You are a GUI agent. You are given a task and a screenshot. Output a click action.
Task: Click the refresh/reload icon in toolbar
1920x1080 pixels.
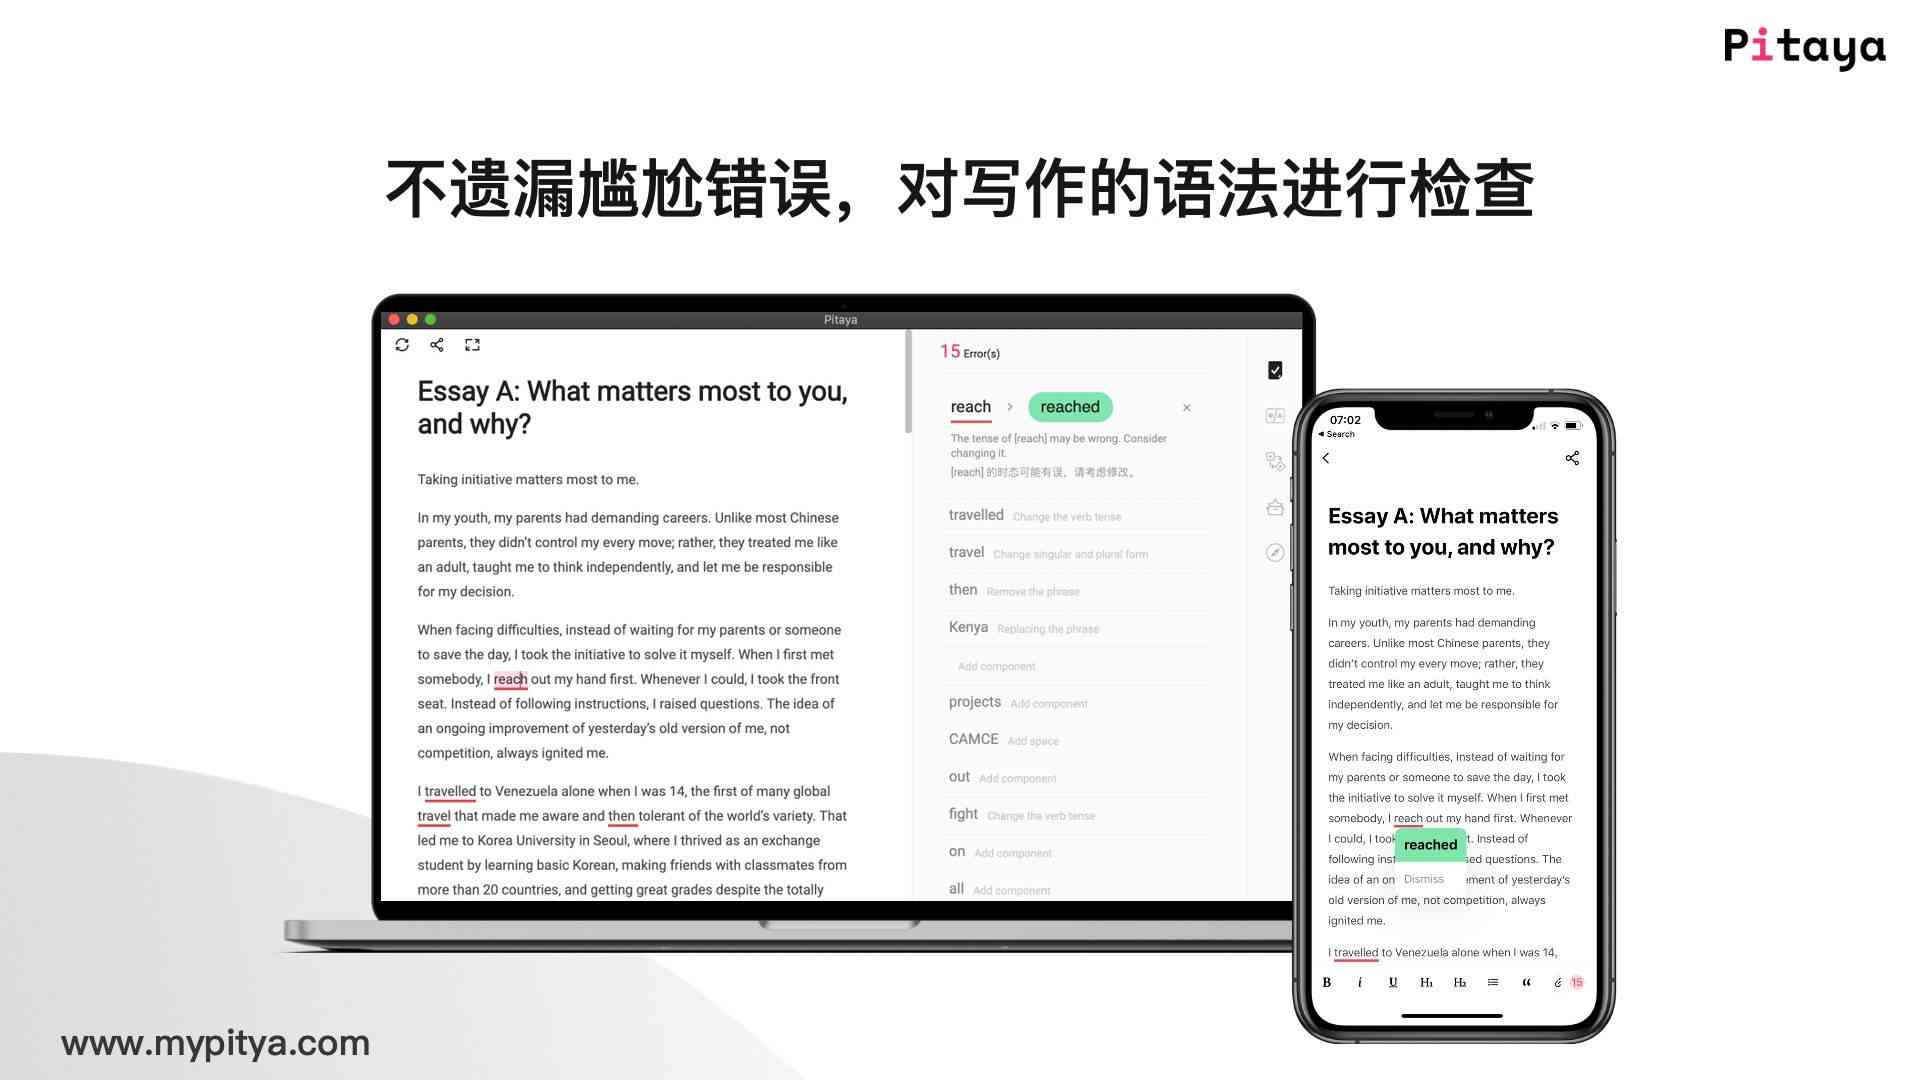pyautogui.click(x=404, y=345)
